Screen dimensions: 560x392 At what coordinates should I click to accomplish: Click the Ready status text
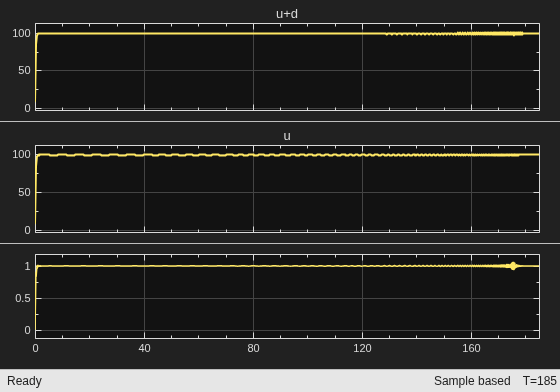pos(24,381)
